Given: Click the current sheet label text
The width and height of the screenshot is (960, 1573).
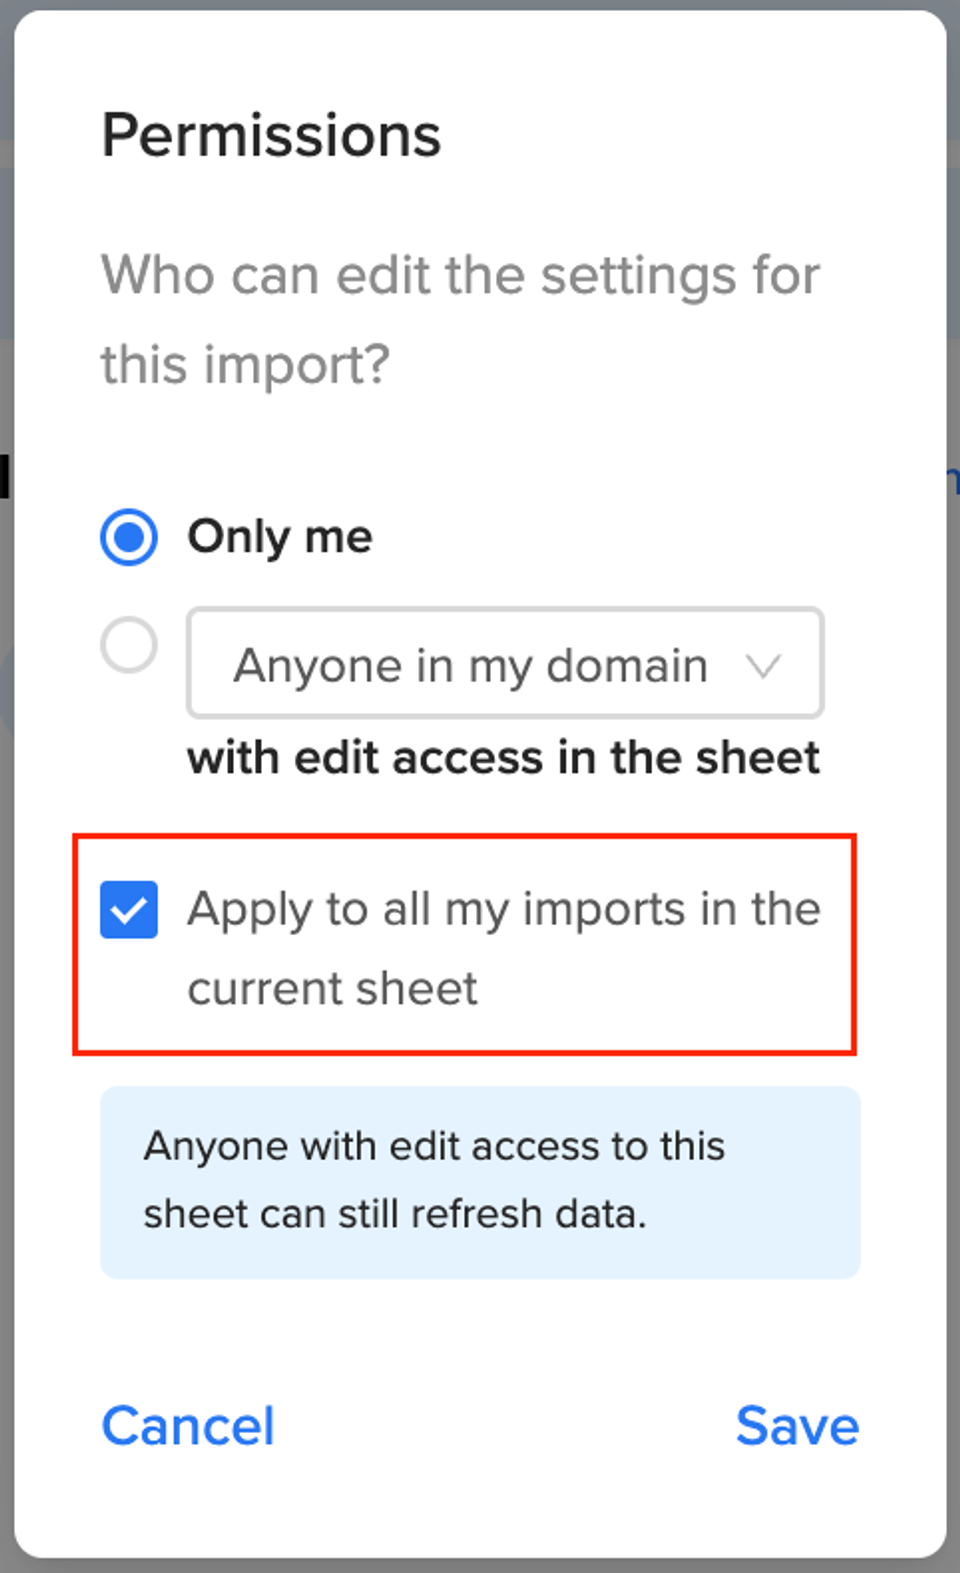Looking at the screenshot, I should click(332, 989).
